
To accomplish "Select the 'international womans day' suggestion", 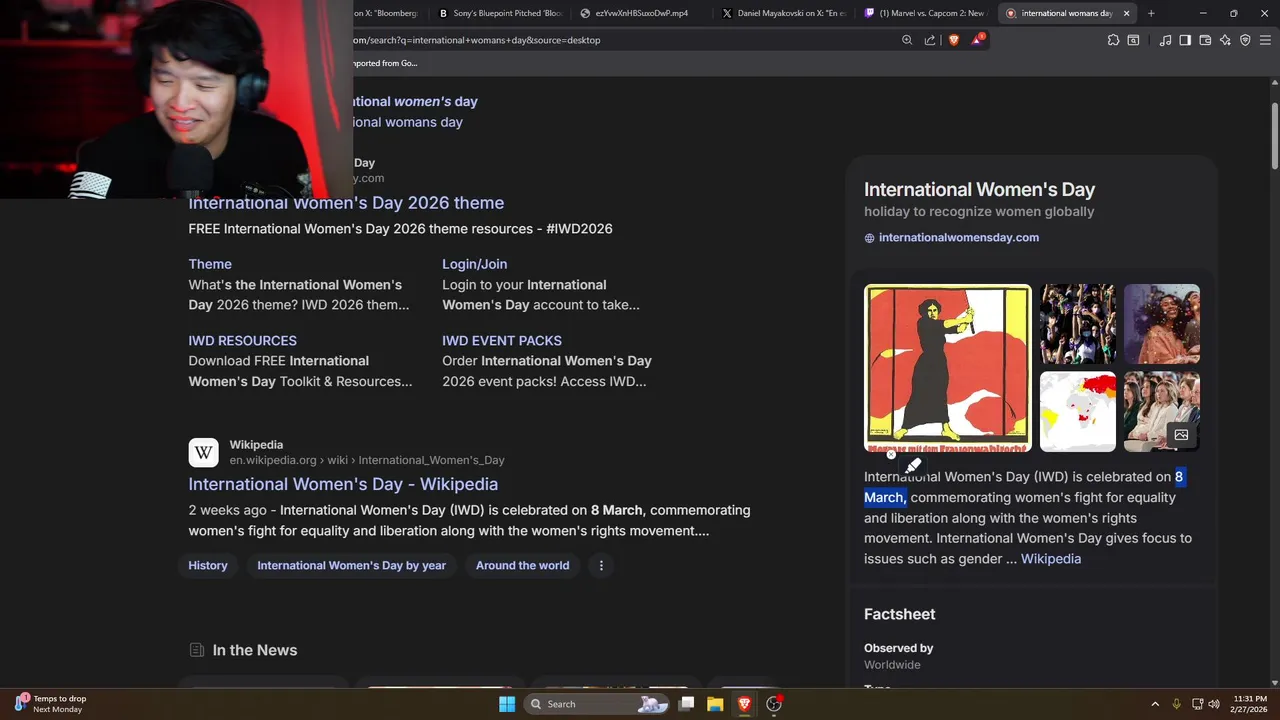I will tap(407, 122).
